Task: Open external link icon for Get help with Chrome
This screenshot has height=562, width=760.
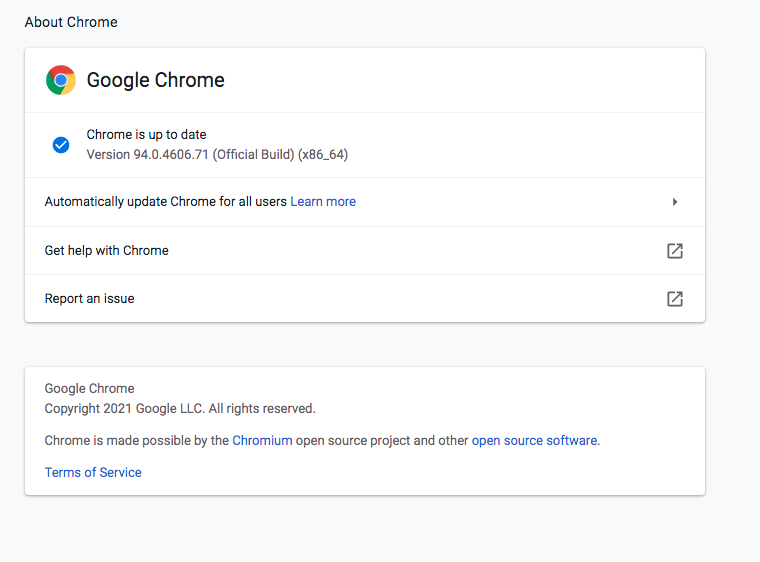Action: tap(675, 251)
